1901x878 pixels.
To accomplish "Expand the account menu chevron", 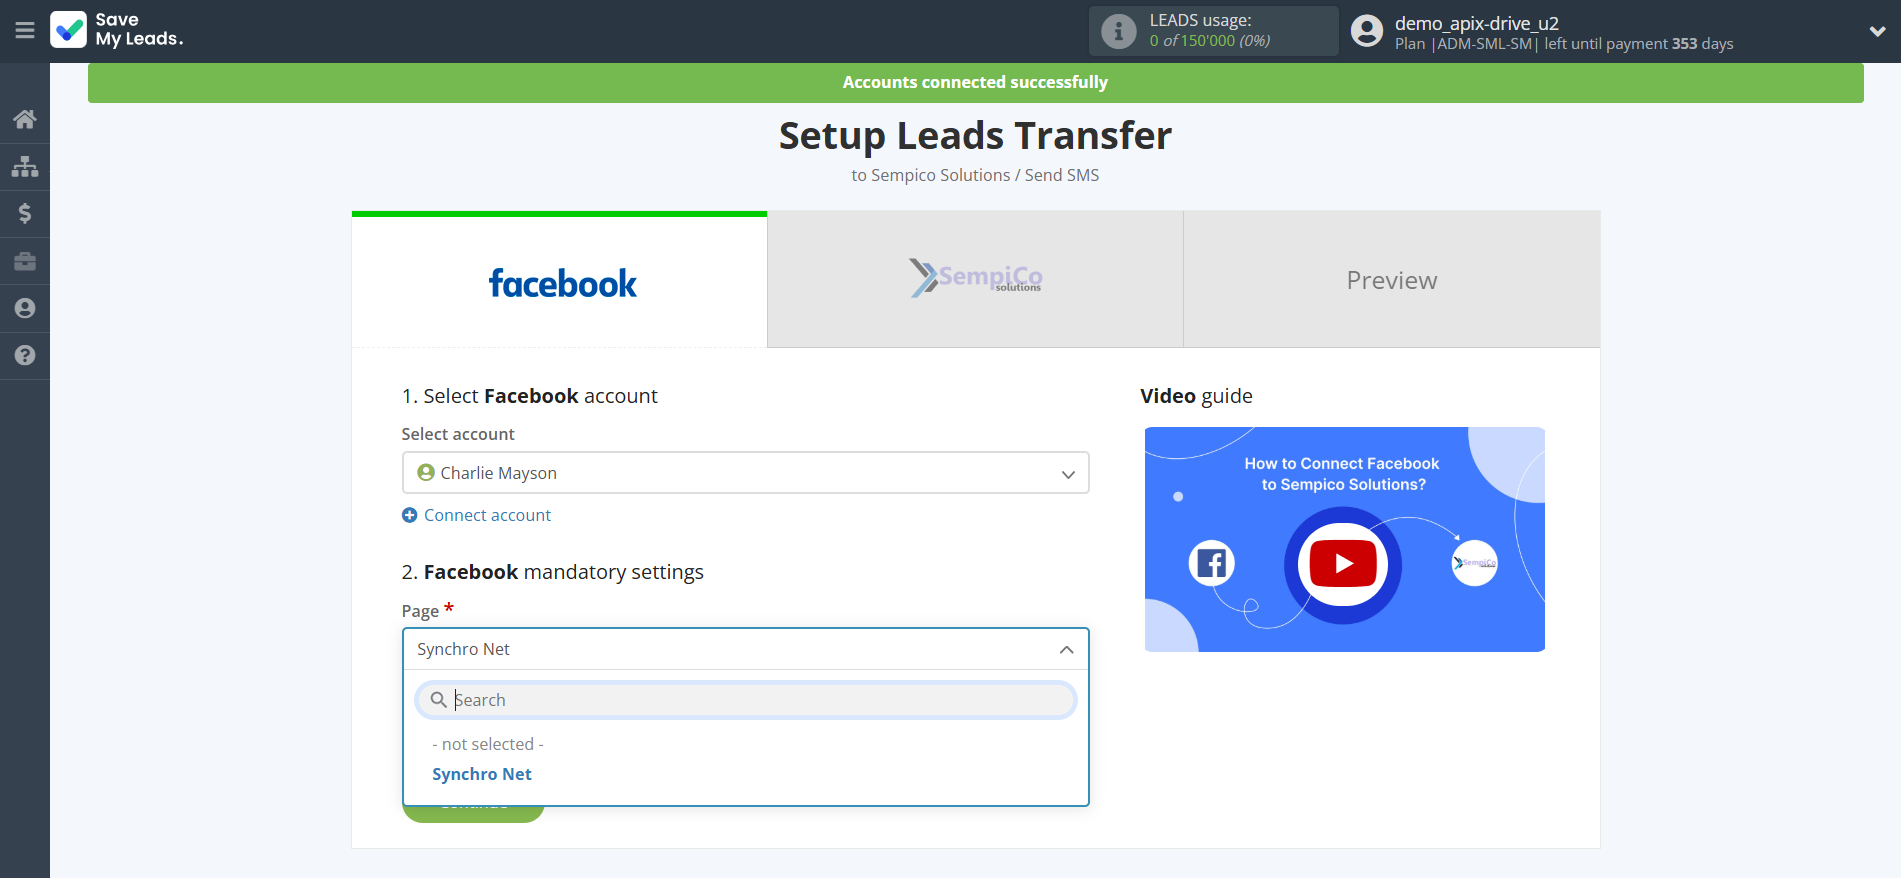I will tap(1877, 31).
